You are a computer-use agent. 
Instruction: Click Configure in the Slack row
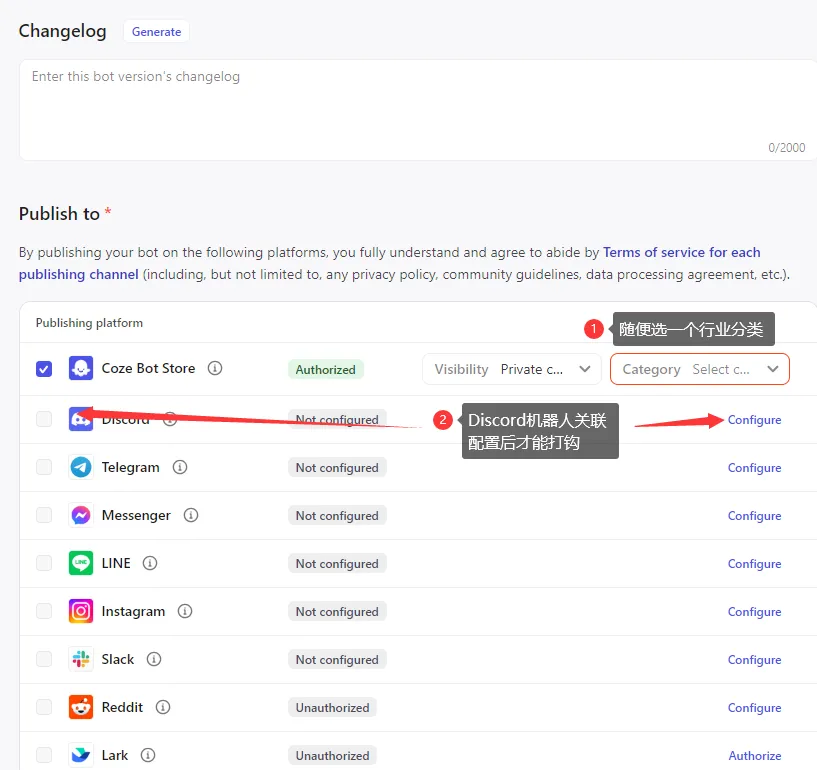click(x=754, y=660)
